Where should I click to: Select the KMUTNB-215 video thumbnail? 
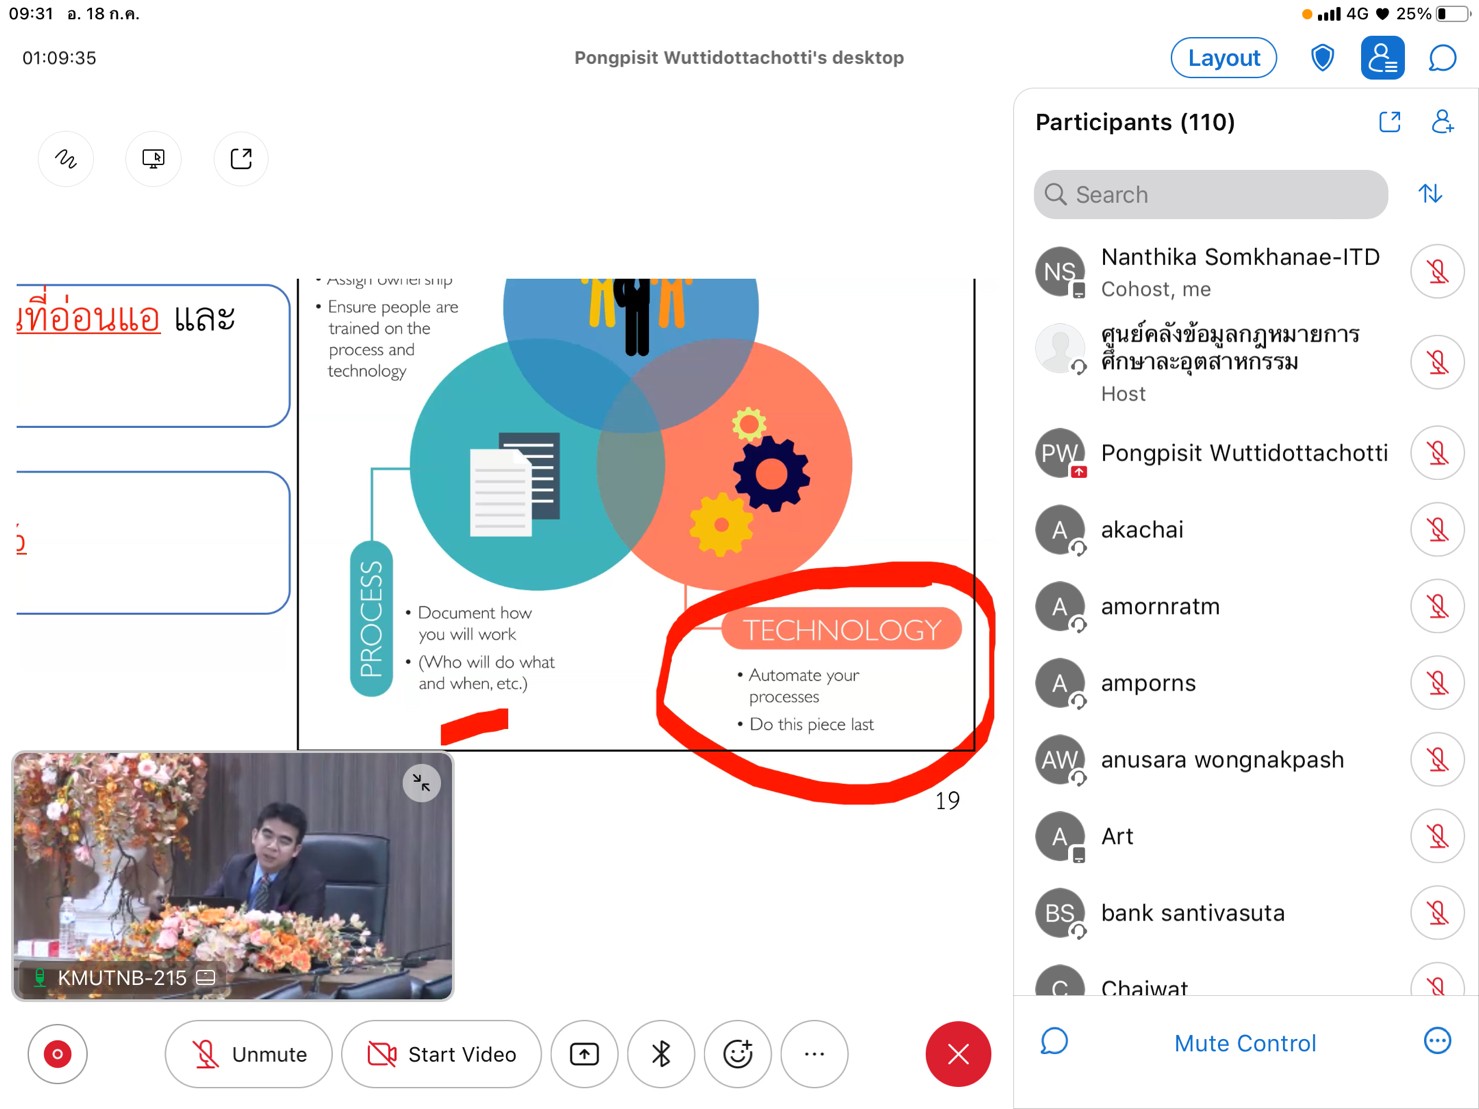(x=233, y=876)
